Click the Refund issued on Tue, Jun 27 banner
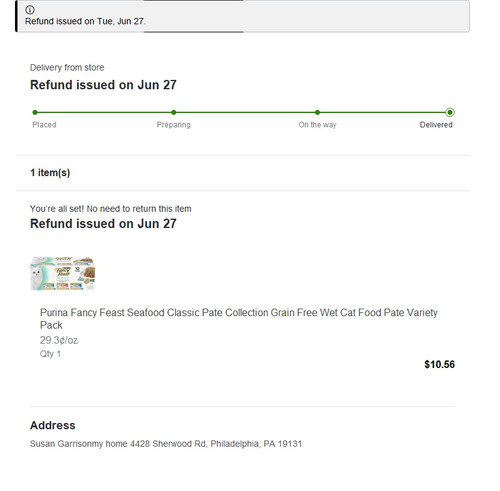This screenshot has height=491, width=500. 243,16
